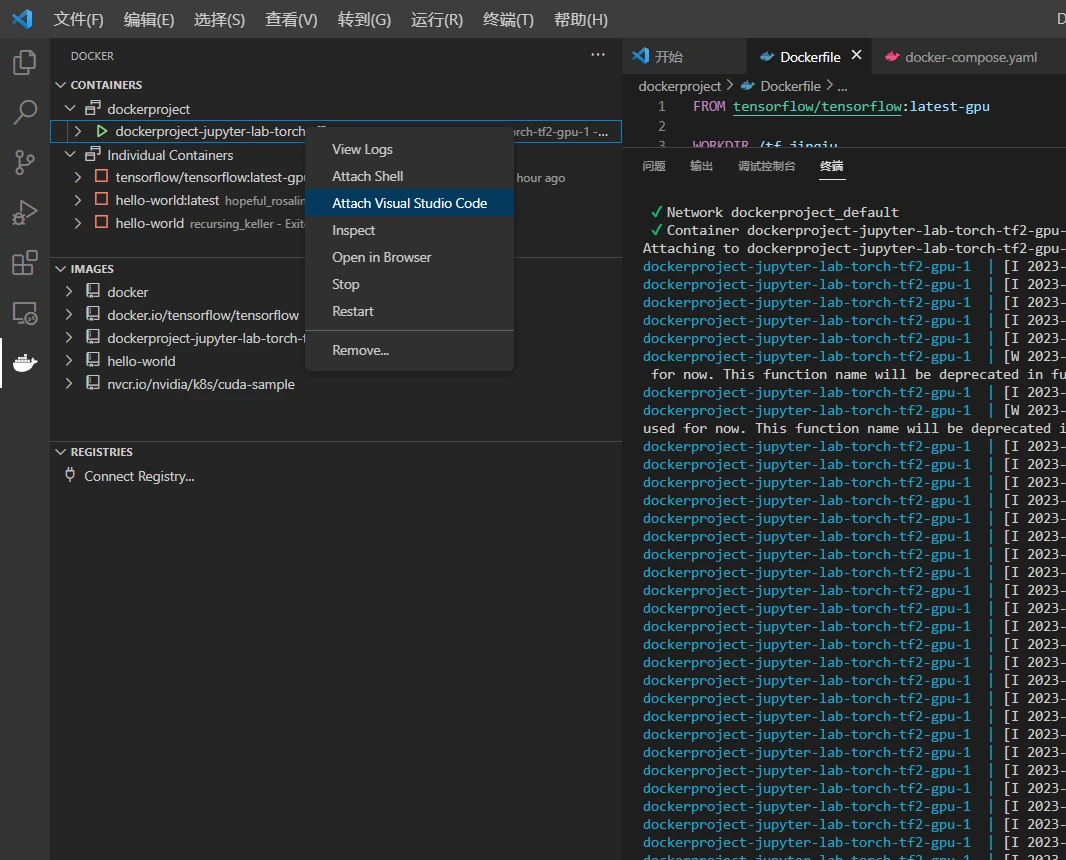Screen dimensions: 1066x860
Task: Click the green running icon of jupyter-lab container
Action: [101, 131]
